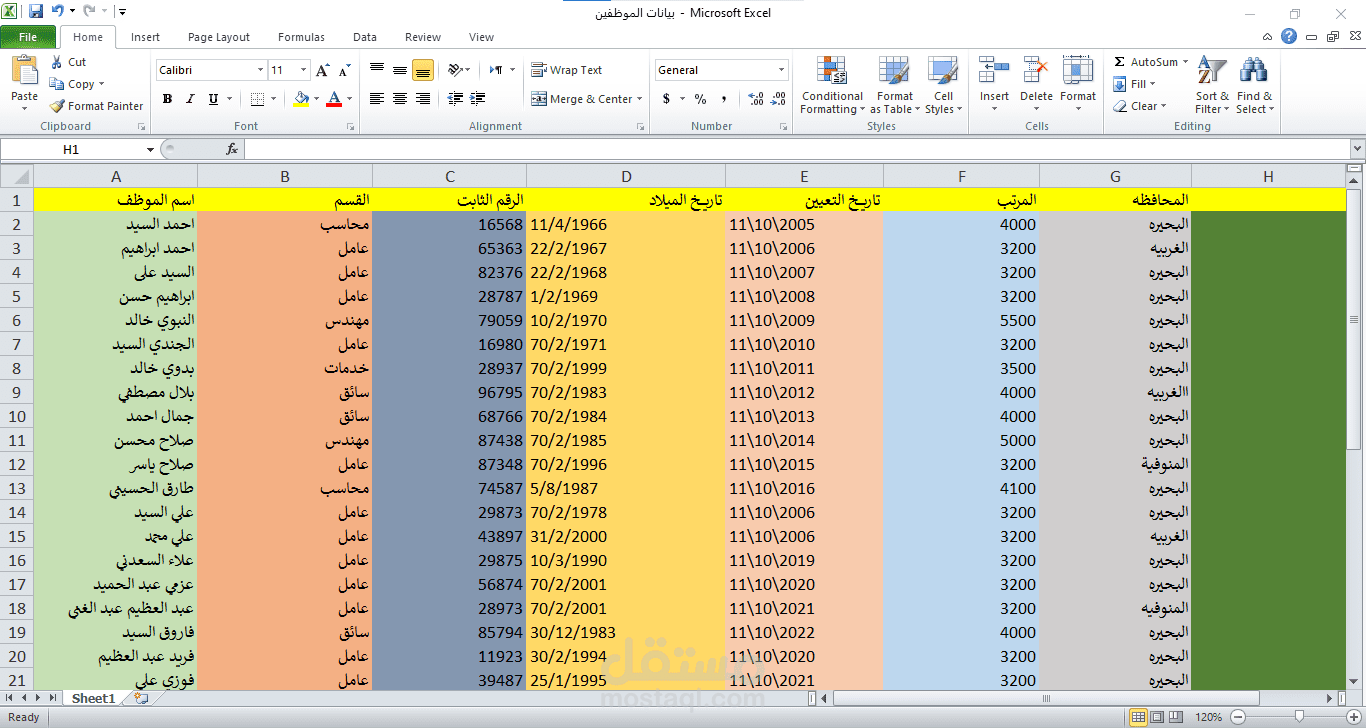
Task: Expand Merge & Center dropdown arrow
Action: (x=640, y=99)
